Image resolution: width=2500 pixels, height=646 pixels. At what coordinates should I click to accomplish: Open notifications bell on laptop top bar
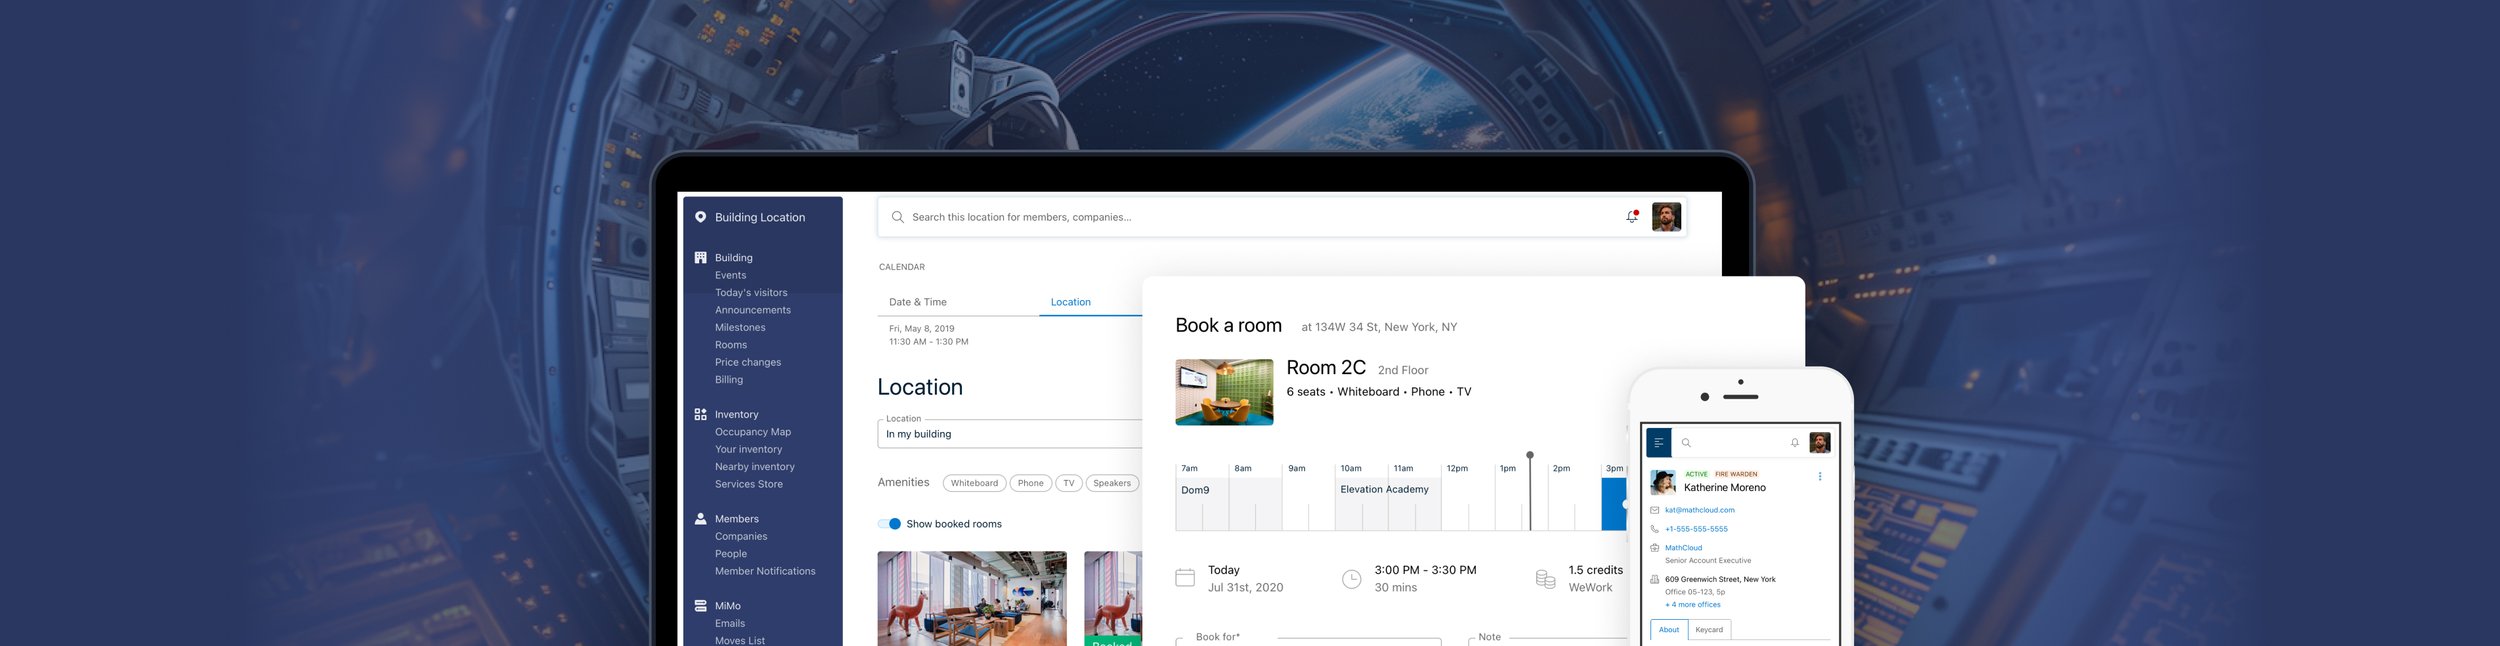(1632, 216)
